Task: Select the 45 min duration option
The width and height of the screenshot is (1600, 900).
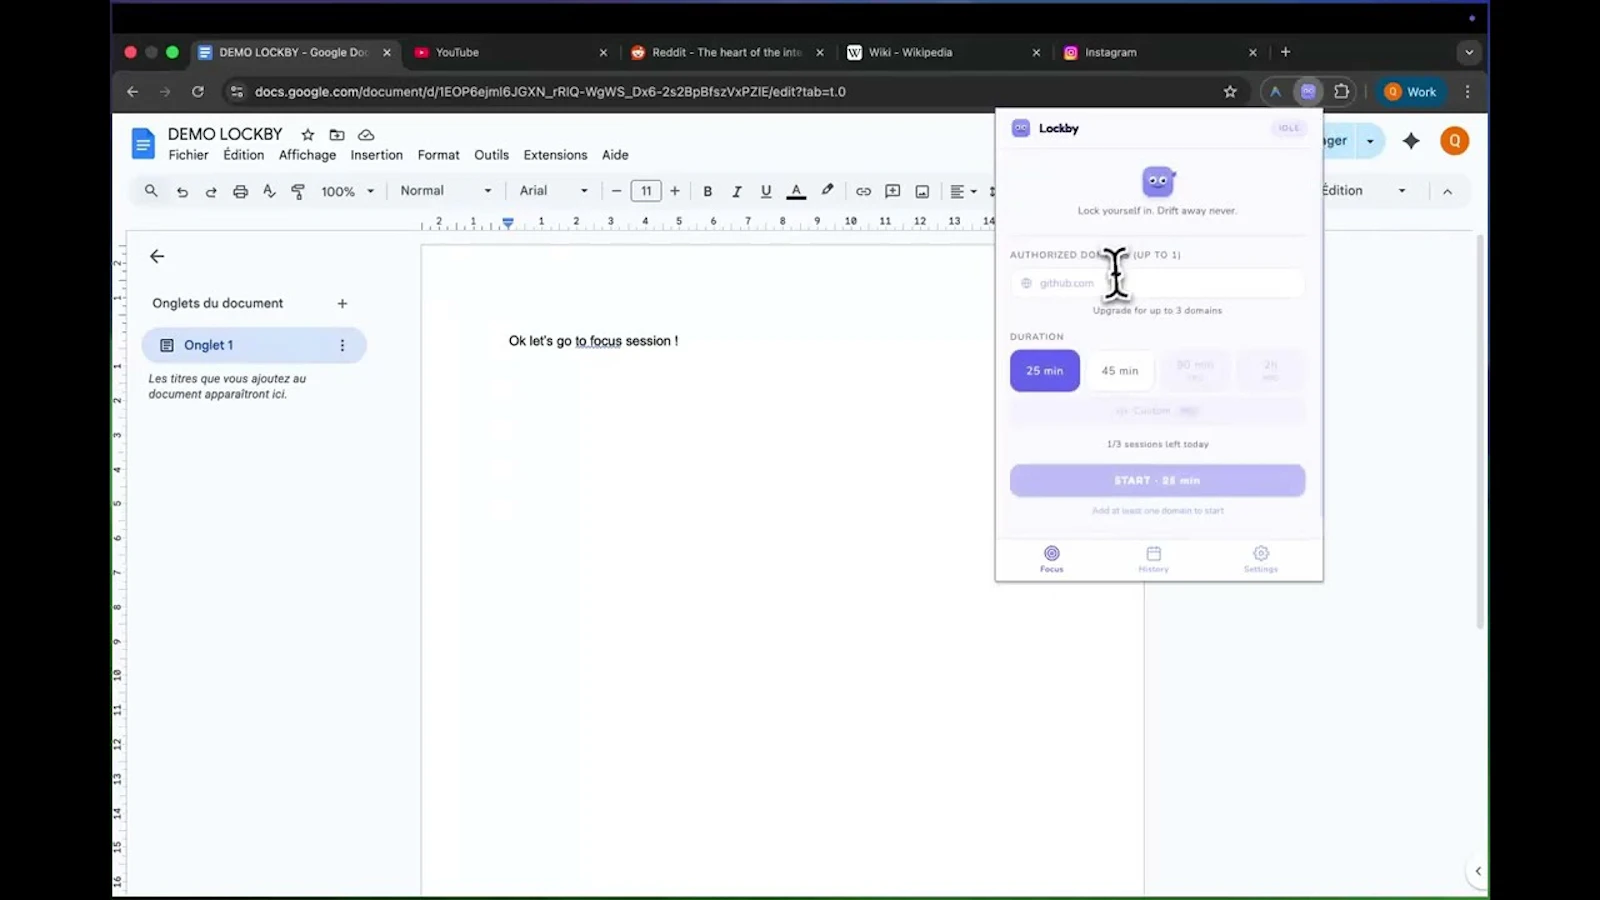Action: [x=1120, y=370]
